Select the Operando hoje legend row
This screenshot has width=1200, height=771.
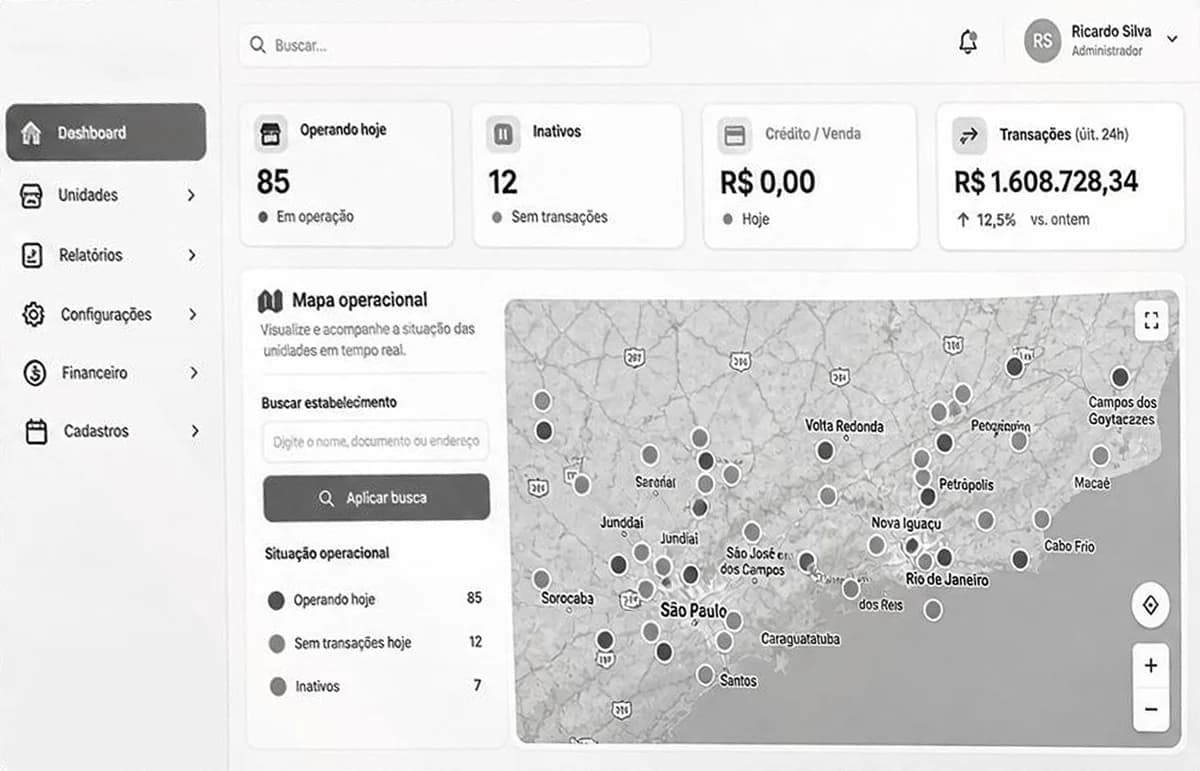[375, 599]
